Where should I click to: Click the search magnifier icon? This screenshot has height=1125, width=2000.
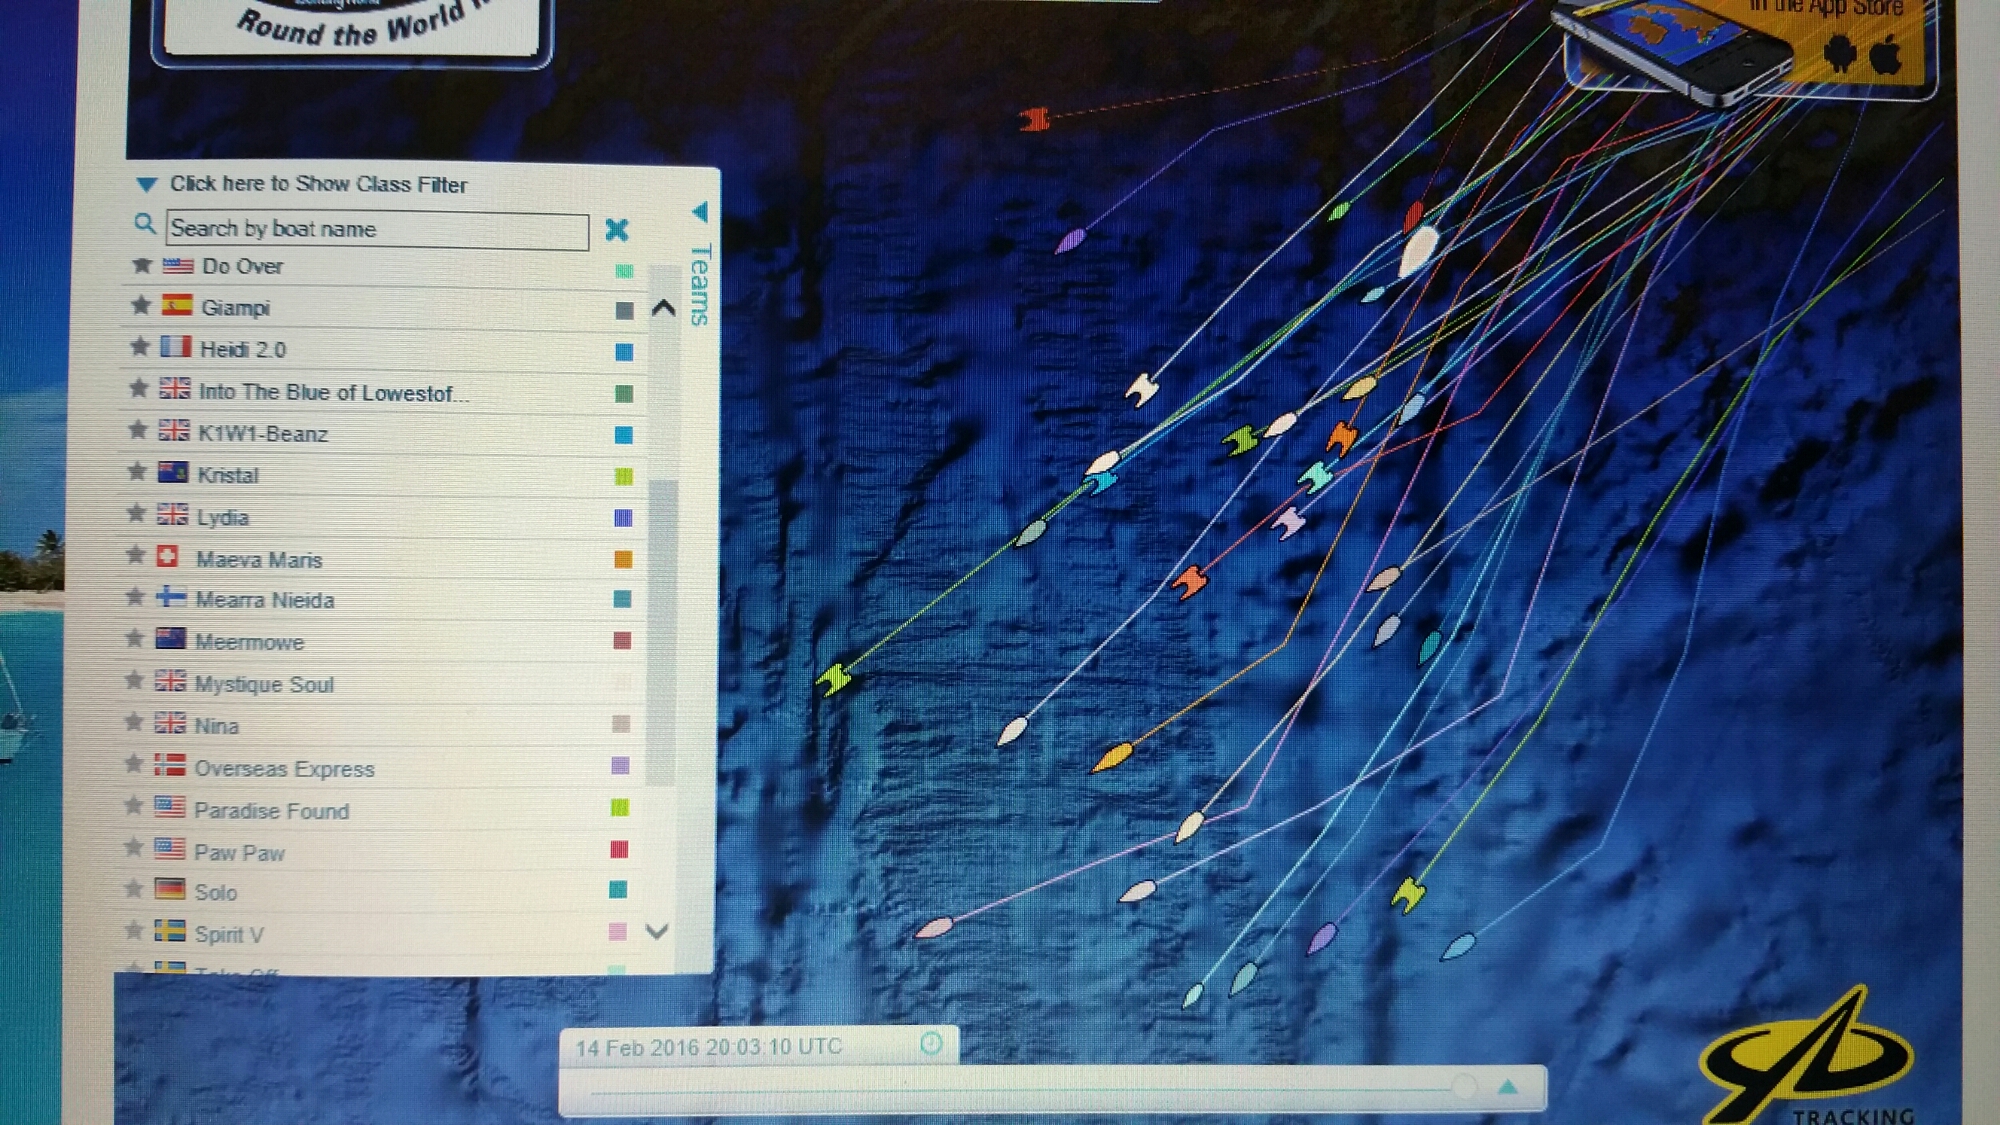pyautogui.click(x=145, y=224)
